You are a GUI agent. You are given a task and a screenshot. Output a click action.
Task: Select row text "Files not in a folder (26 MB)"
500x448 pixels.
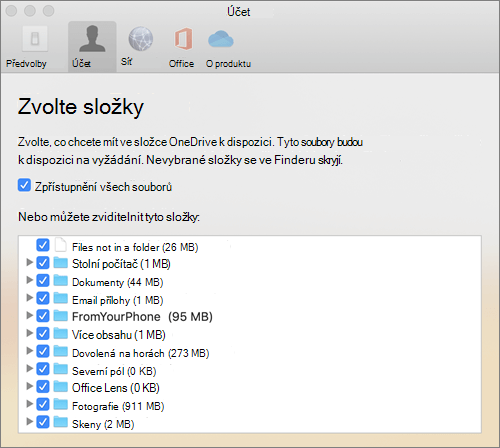coord(135,247)
